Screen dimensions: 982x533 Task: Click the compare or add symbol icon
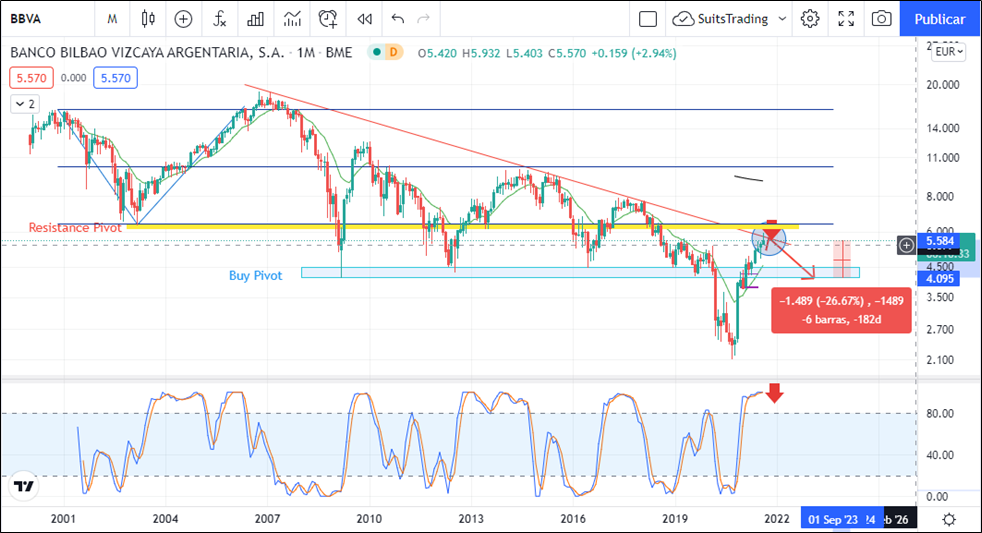tap(183, 18)
